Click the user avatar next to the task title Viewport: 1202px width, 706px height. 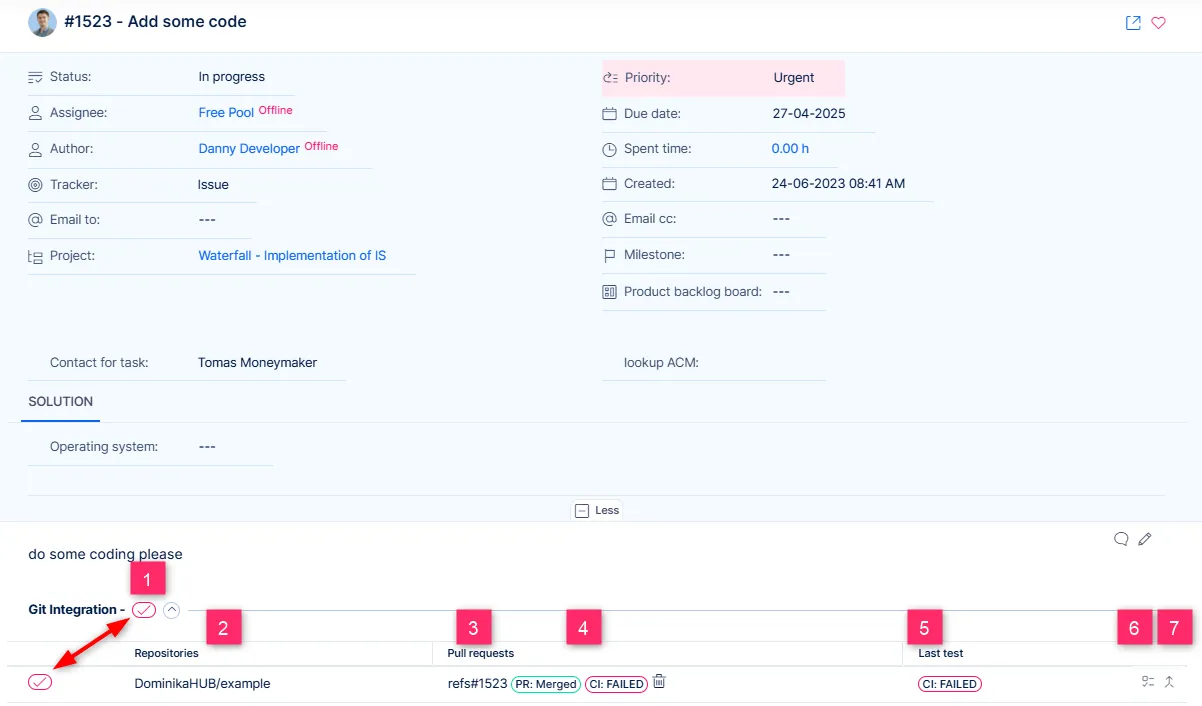pyautogui.click(x=42, y=22)
